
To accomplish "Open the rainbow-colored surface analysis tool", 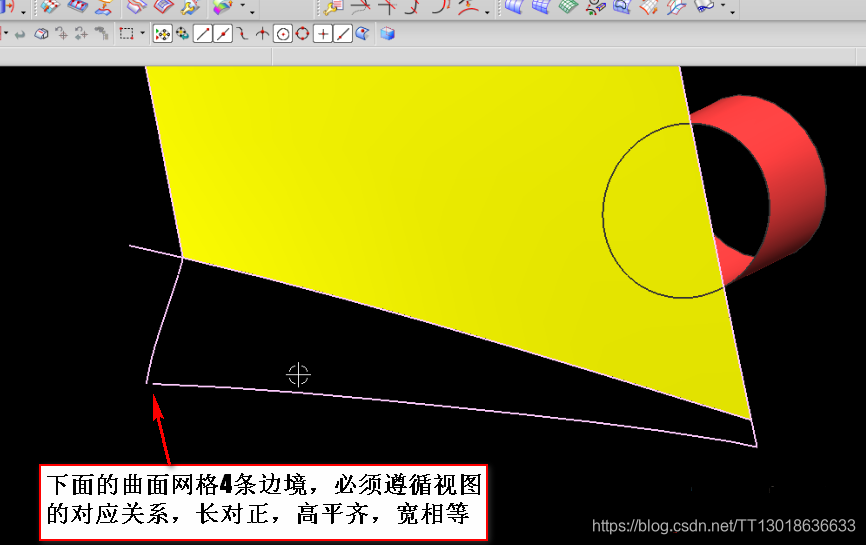I will [222, 7].
